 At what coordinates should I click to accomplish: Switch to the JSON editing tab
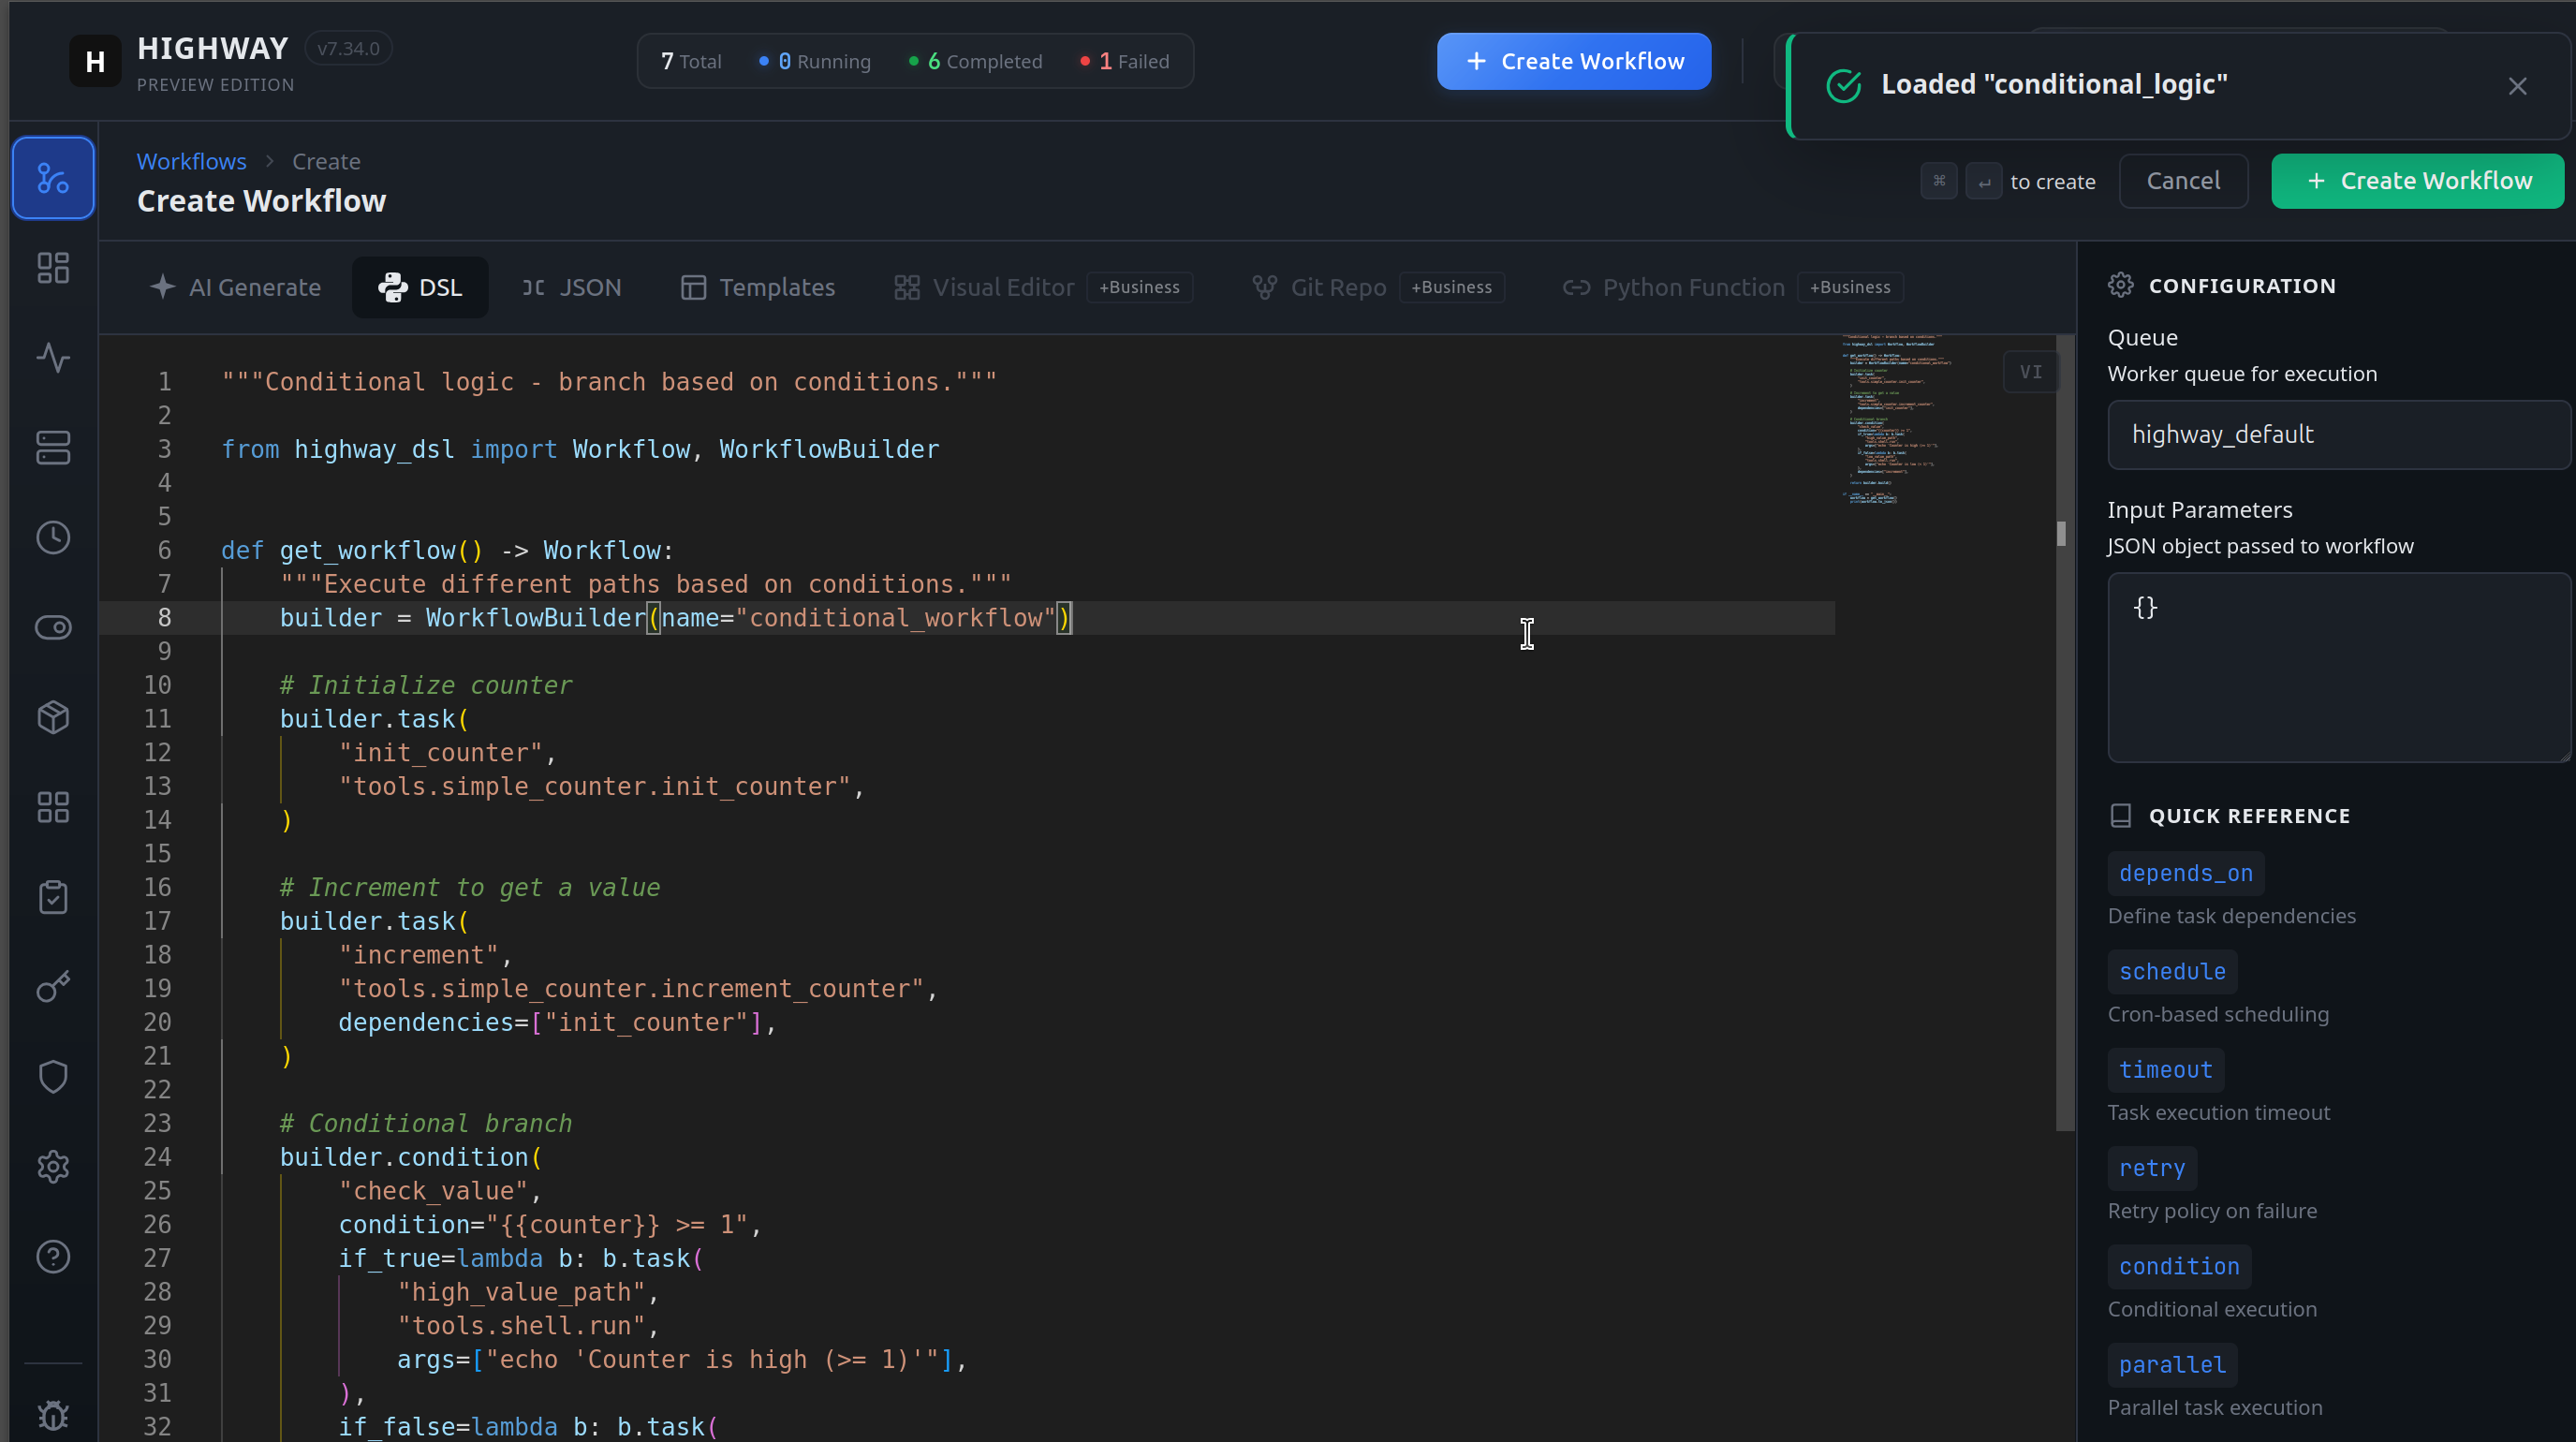(571, 287)
